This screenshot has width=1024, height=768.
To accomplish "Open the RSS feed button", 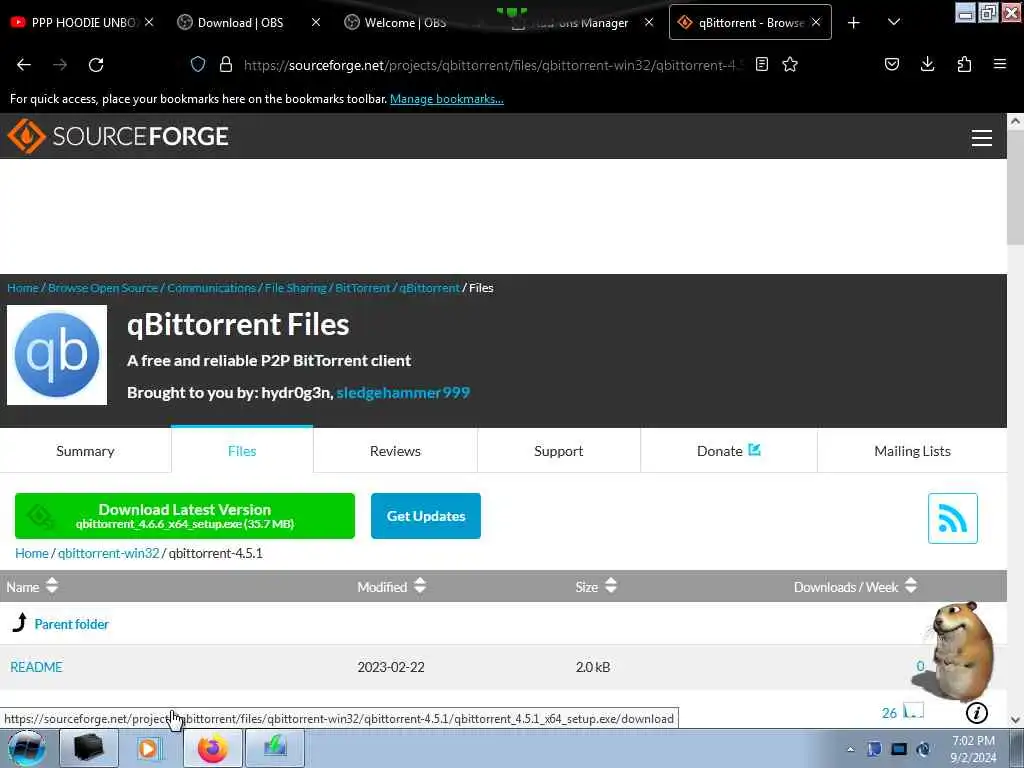I will [x=952, y=519].
